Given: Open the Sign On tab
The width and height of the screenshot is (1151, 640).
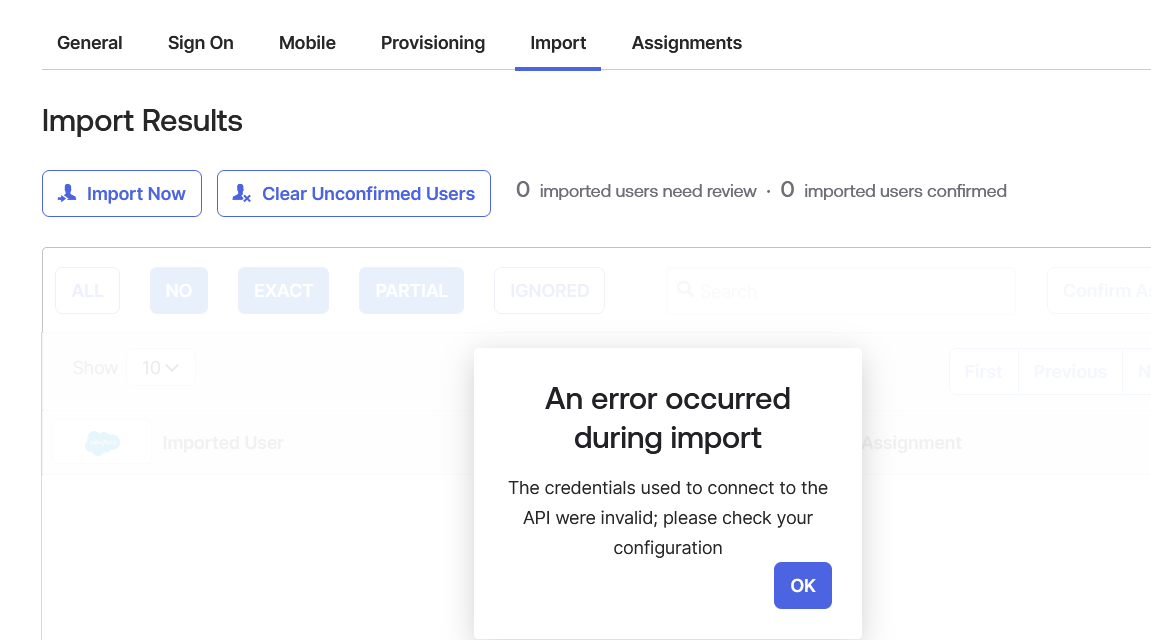Looking at the screenshot, I should (x=201, y=43).
